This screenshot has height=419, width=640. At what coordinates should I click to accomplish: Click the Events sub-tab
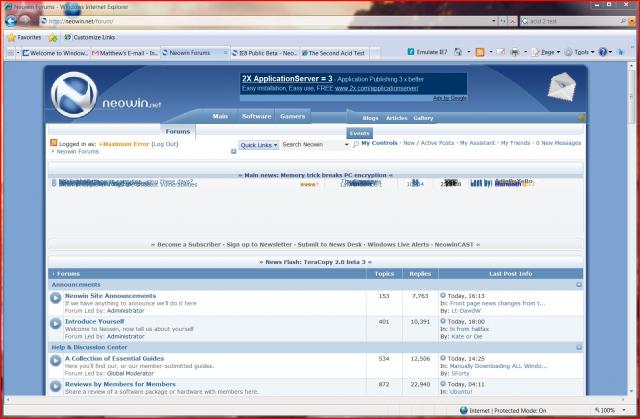[359, 133]
